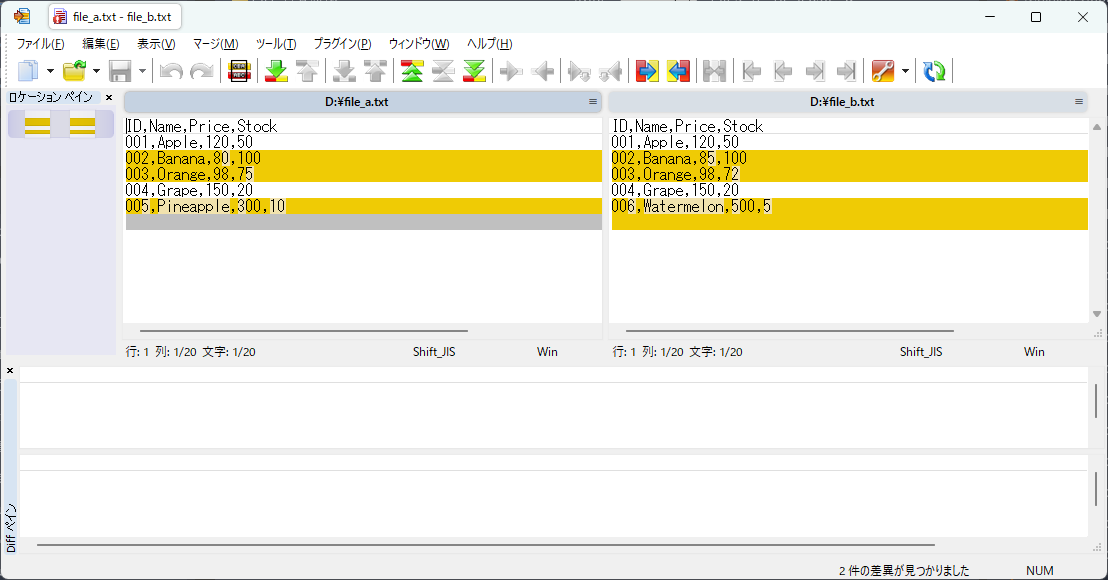The image size is (1108, 580).
Task: Open the マージ(M) menu
Action: 215,44
